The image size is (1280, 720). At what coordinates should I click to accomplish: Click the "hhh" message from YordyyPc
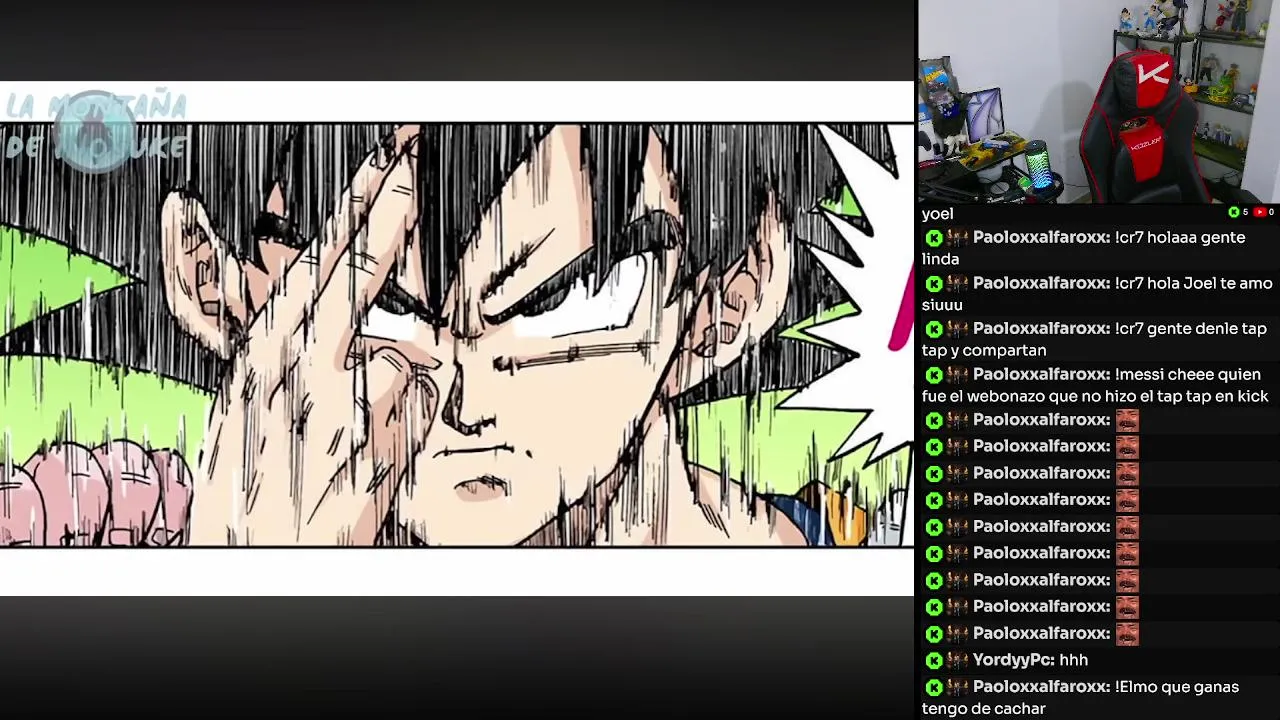point(1073,660)
